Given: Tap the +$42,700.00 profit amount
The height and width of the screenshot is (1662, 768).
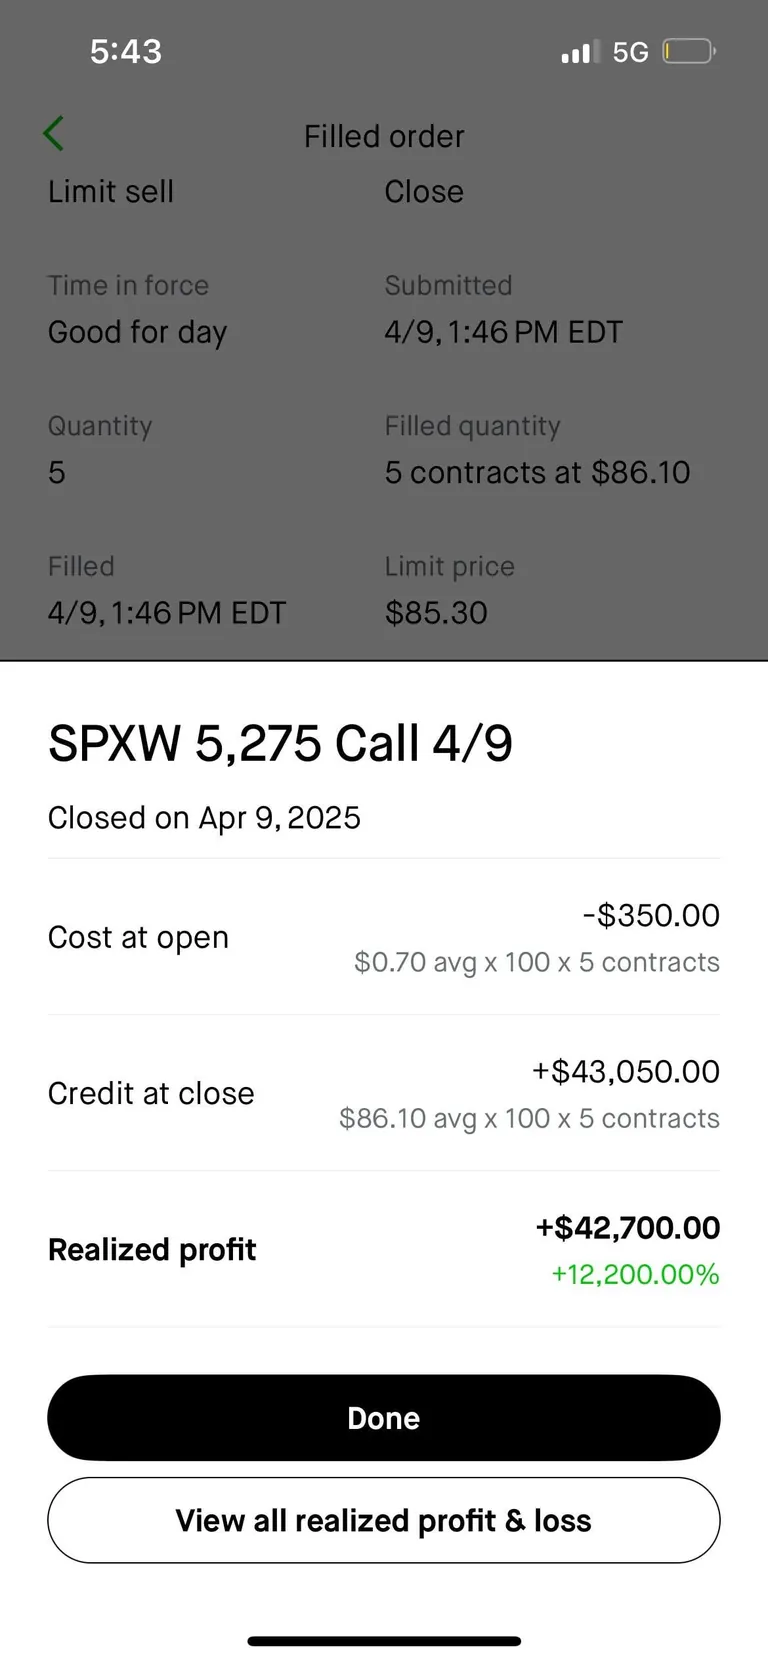Looking at the screenshot, I should pyautogui.click(x=627, y=1227).
